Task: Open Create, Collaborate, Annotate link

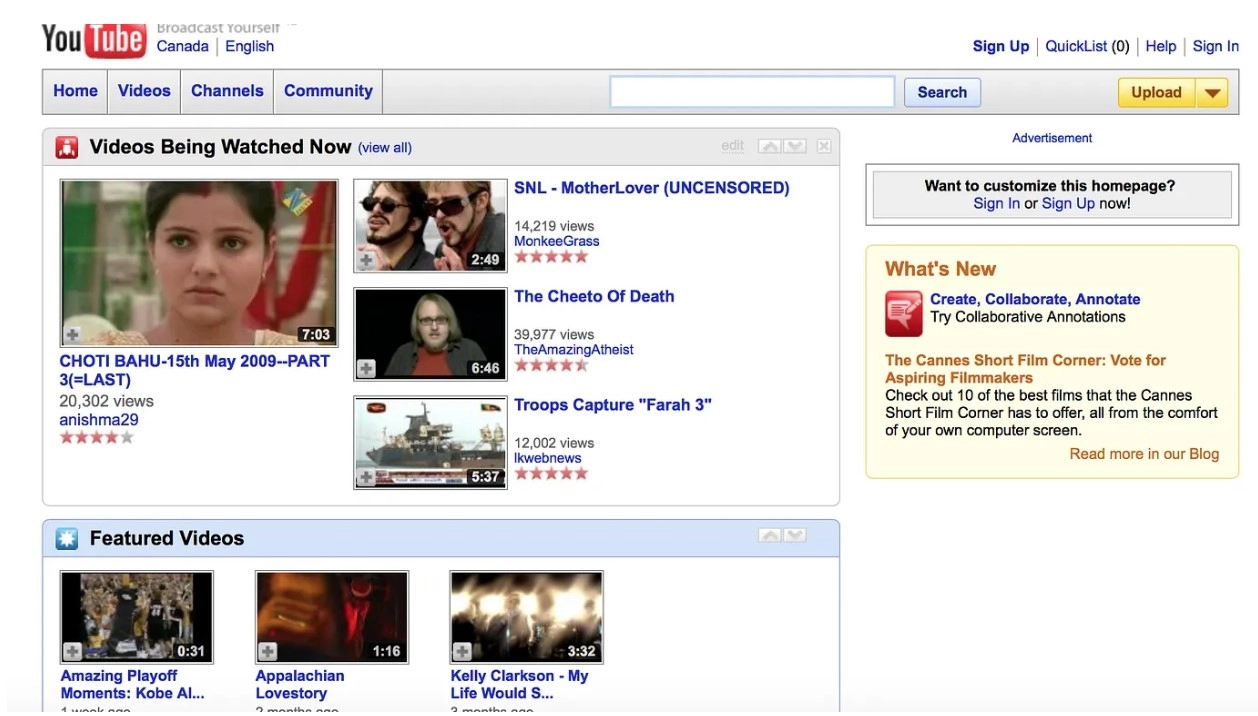Action: click(1035, 299)
